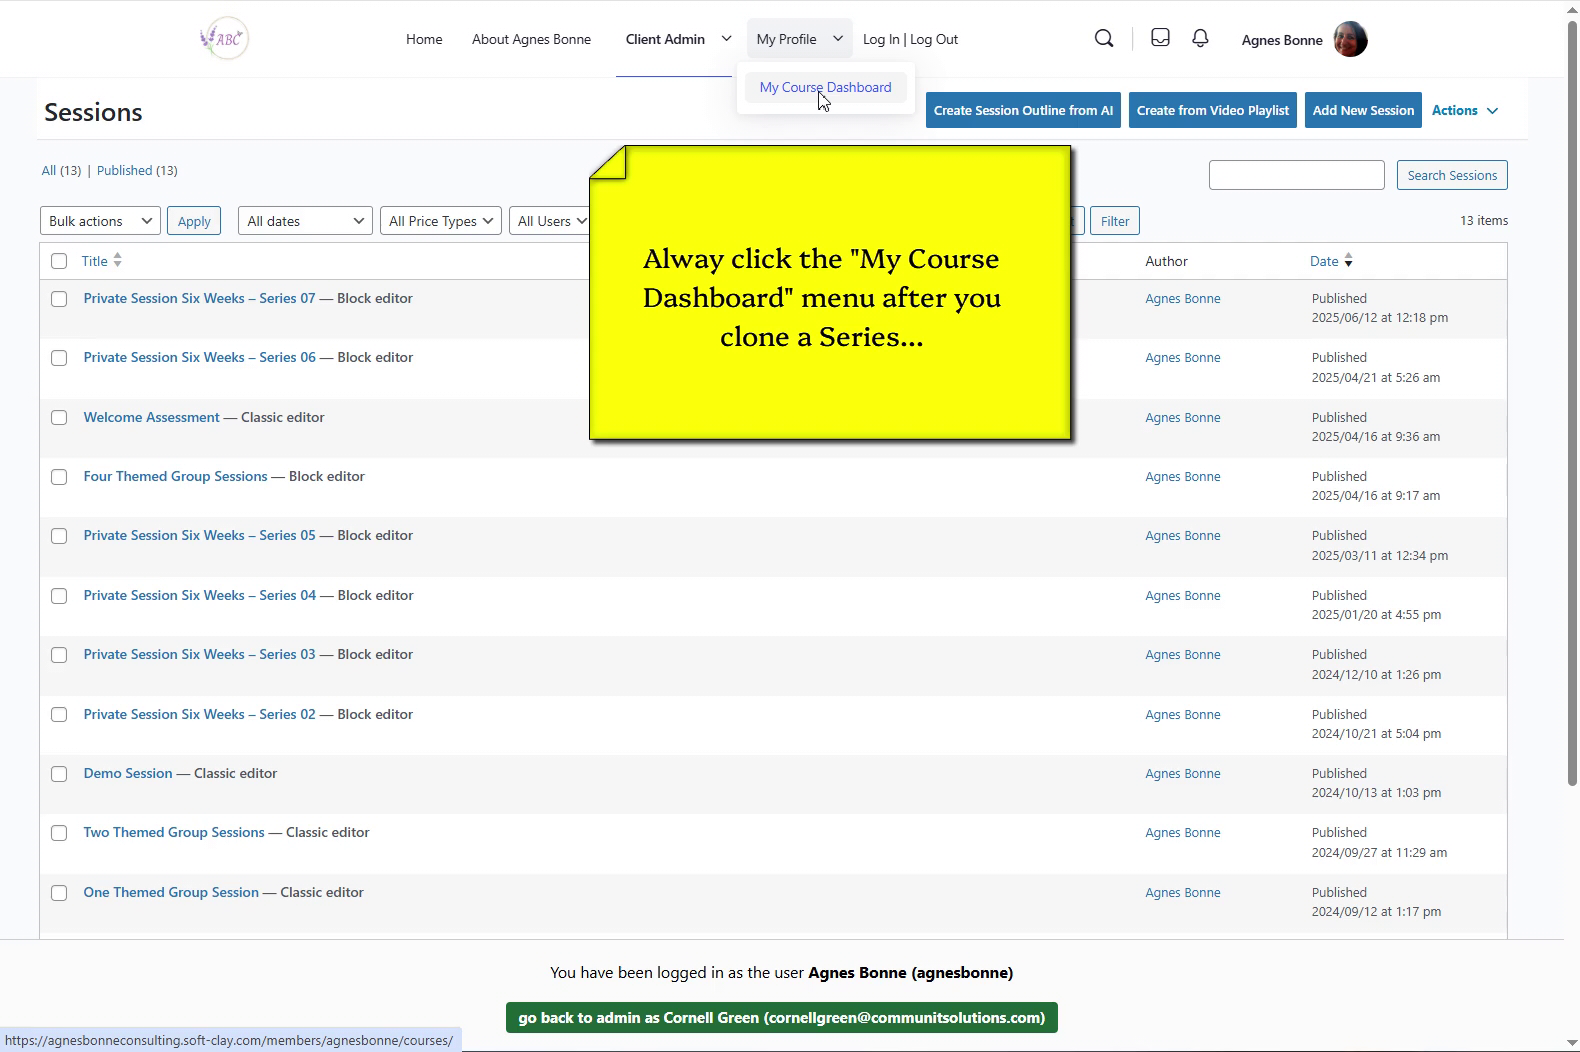Open the messages inbox icon
Image resolution: width=1580 pixels, height=1052 pixels.
1160,38
